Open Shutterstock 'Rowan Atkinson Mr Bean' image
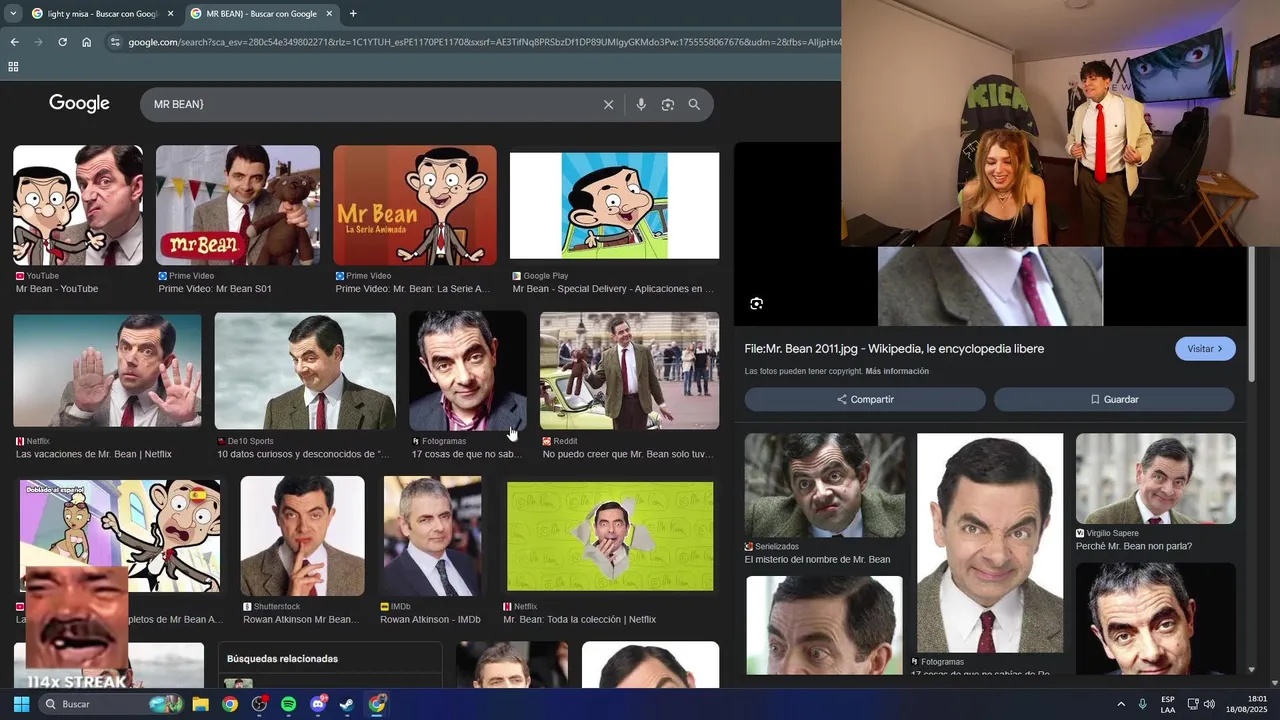 coord(302,536)
